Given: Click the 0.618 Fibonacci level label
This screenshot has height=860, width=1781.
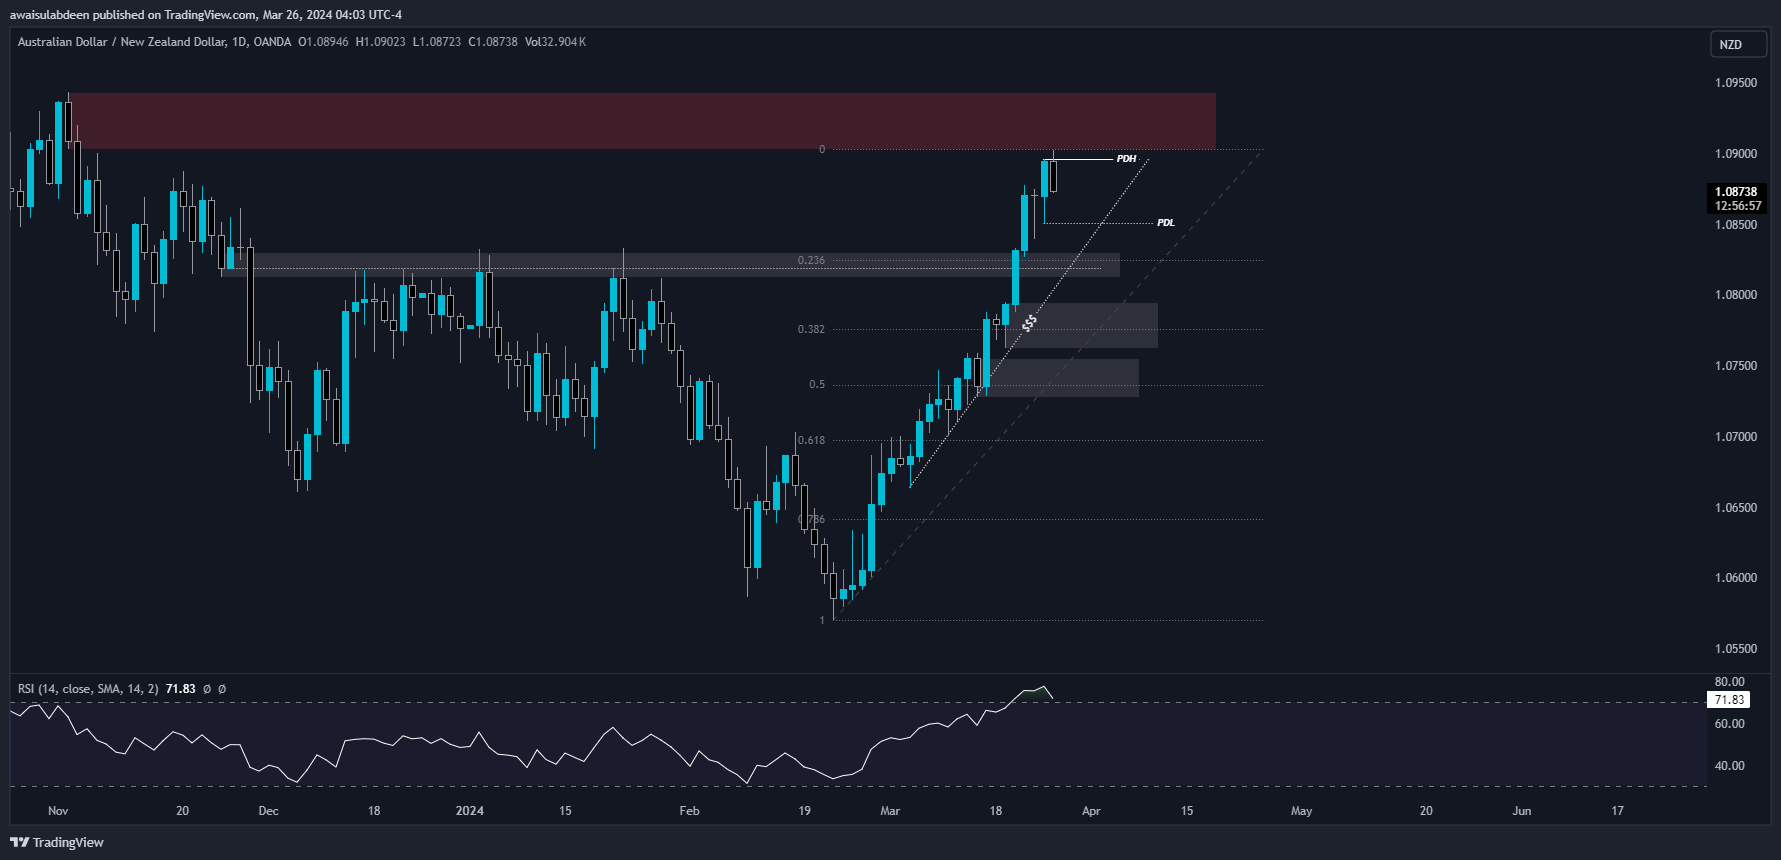Looking at the screenshot, I should 811,440.
